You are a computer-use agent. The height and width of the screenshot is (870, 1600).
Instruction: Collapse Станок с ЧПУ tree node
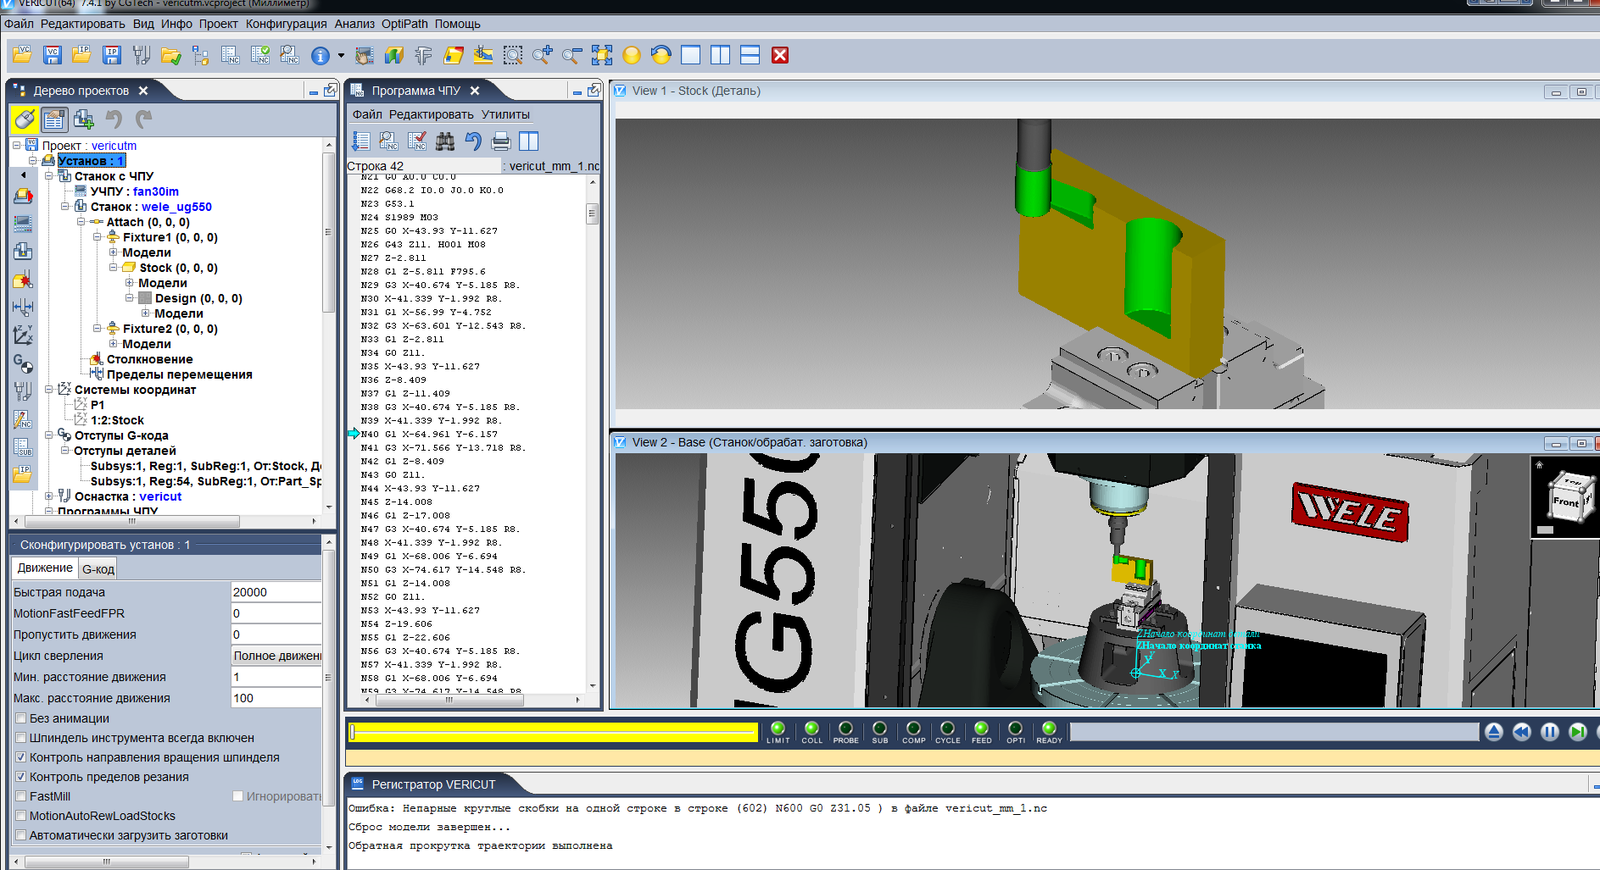click(49, 176)
